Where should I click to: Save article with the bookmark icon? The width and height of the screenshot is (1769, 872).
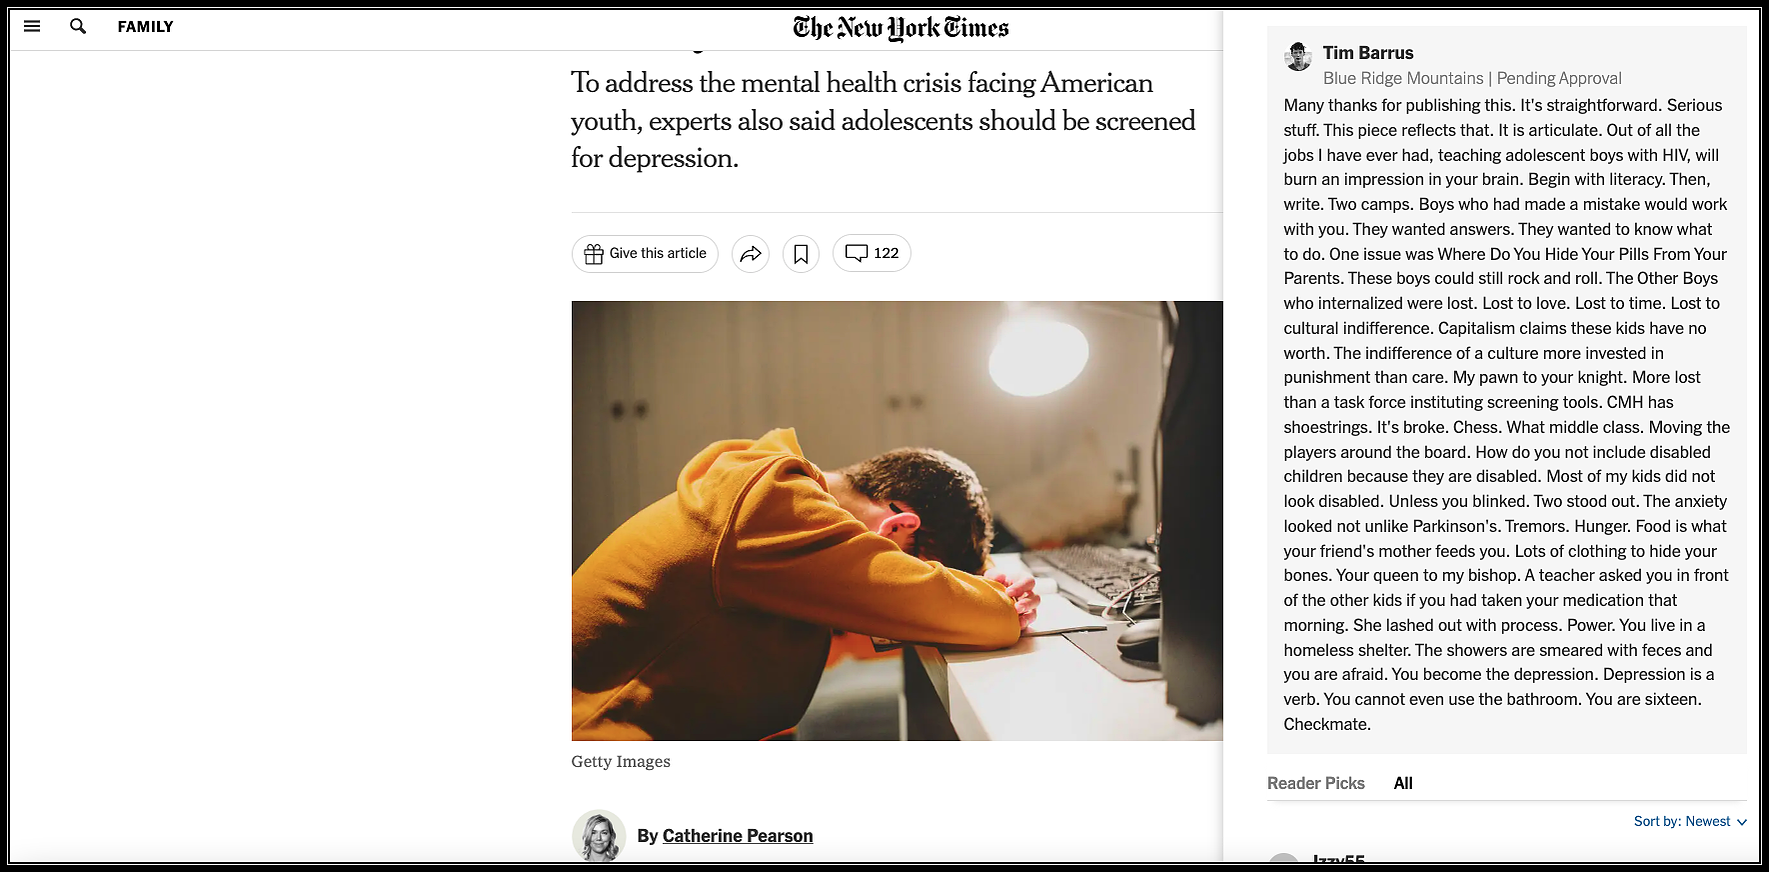[801, 254]
